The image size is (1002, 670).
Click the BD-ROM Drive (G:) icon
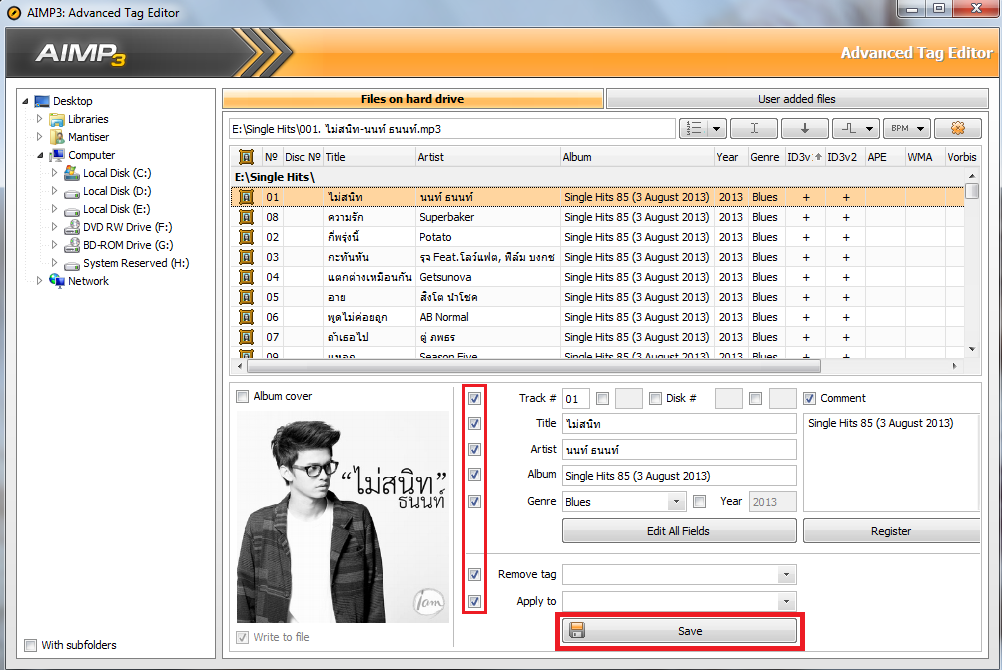72,245
